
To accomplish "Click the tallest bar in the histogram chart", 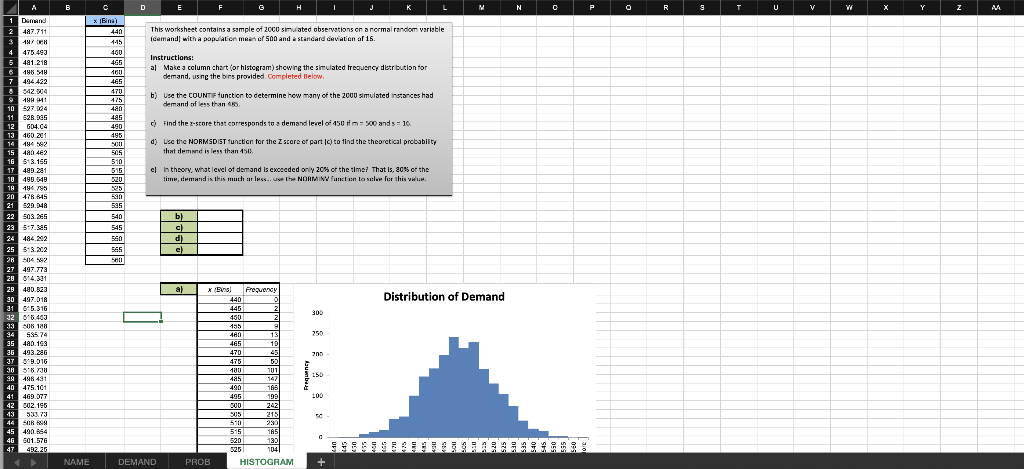I will (454, 387).
